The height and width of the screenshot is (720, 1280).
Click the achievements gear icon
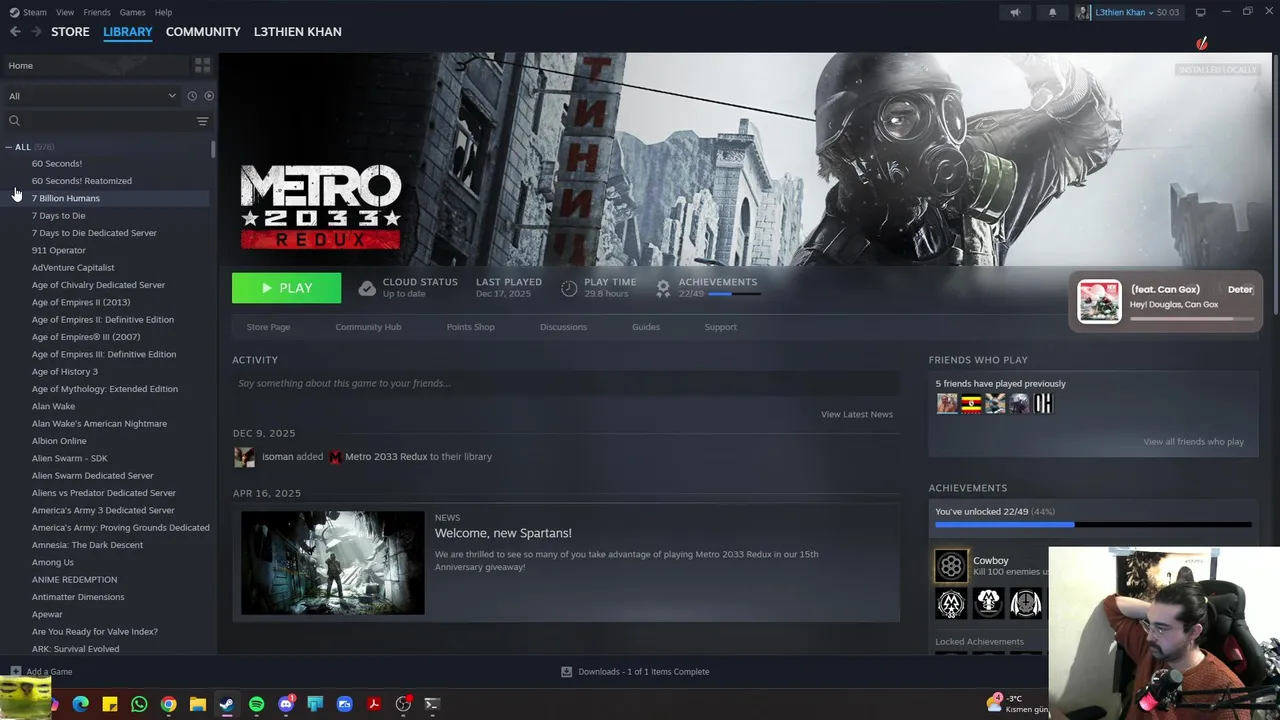tap(663, 288)
